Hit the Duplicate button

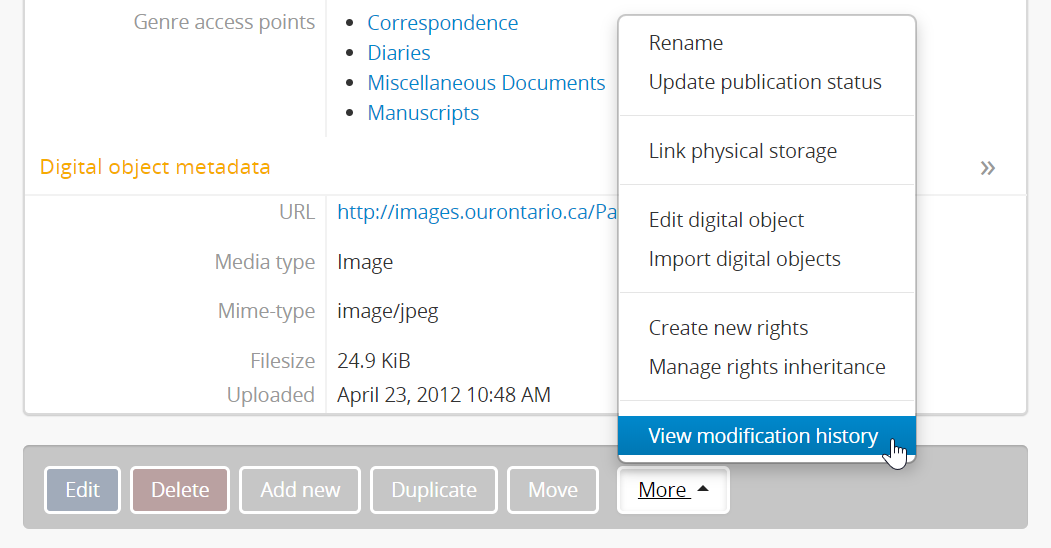pyautogui.click(x=434, y=490)
